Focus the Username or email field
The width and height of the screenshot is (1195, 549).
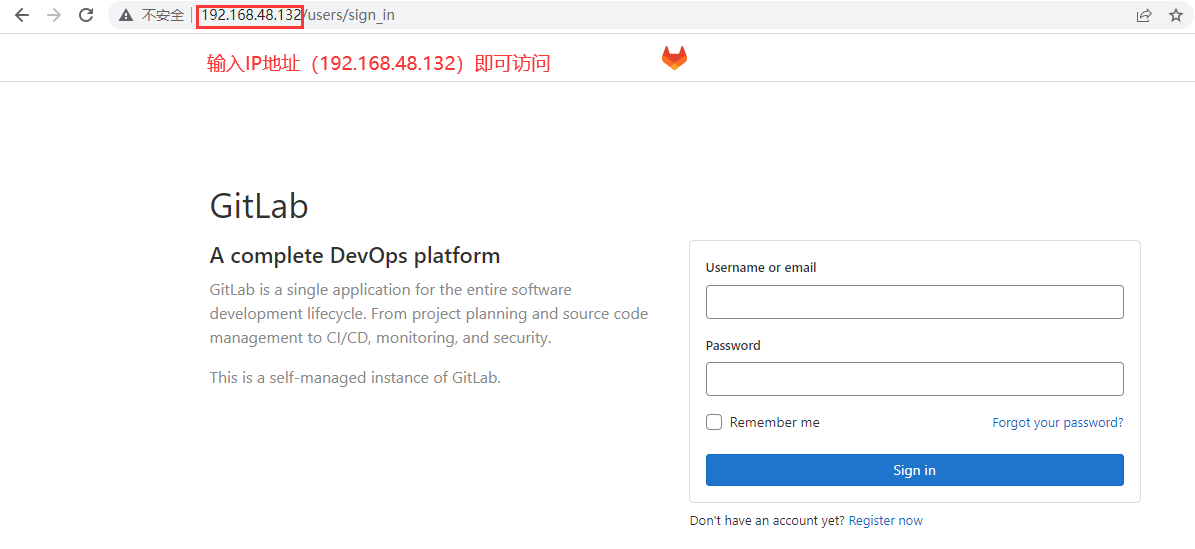click(915, 302)
